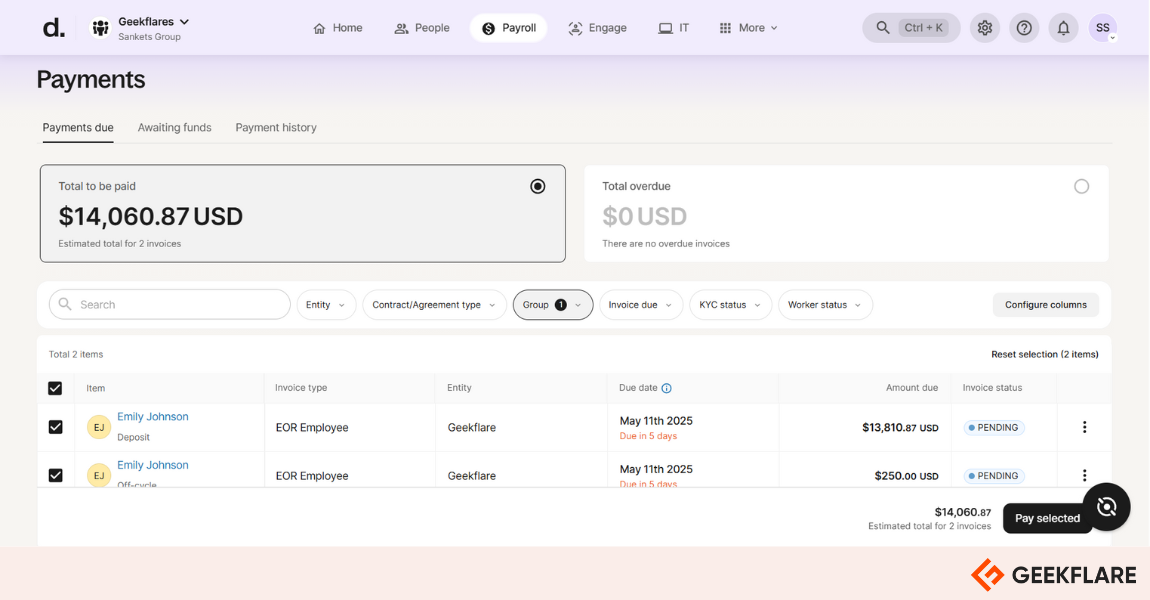Open the notifications bell
Viewport: 1150px width, 600px height.
[x=1063, y=28]
